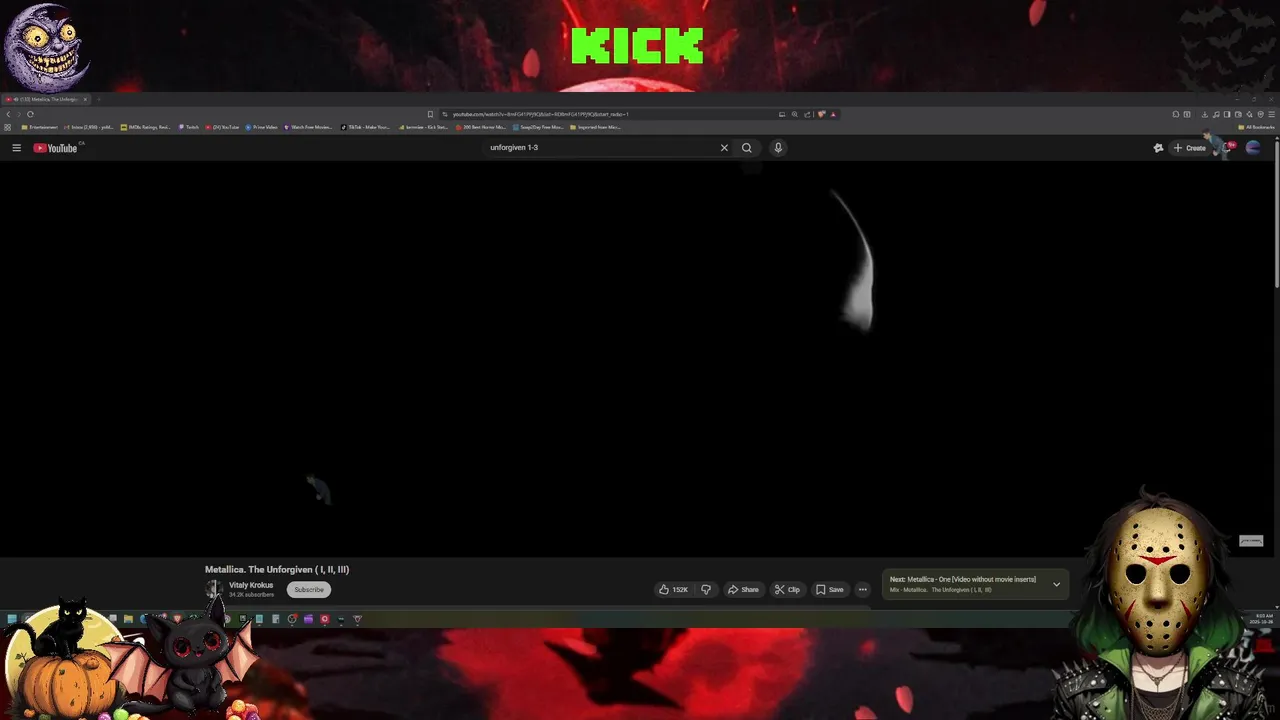Open the IMDb Ratings bookmark
The width and height of the screenshot is (1280, 720).
[146, 127]
